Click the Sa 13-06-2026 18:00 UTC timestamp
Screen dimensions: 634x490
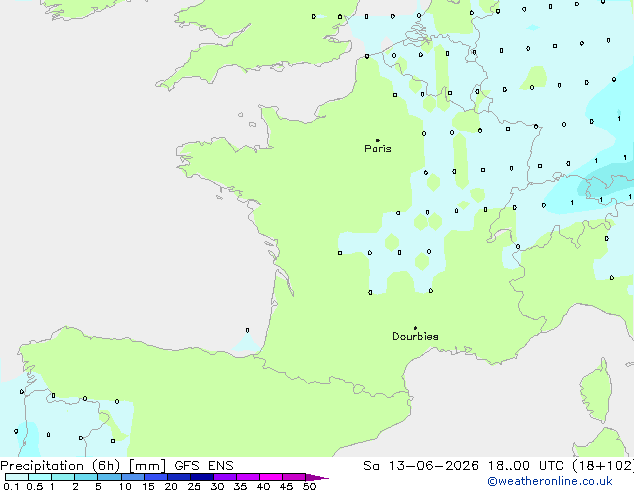click(x=464, y=466)
